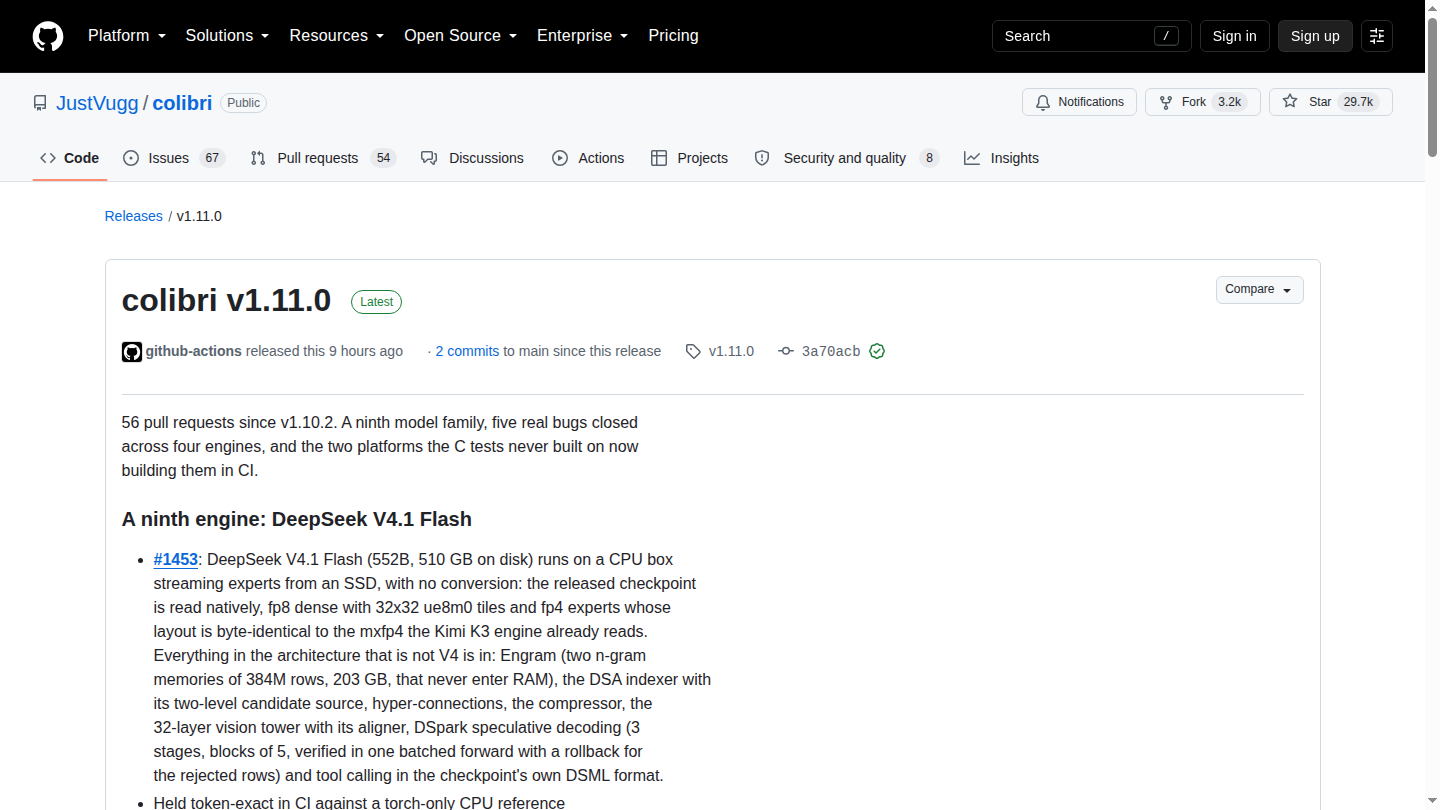Image resolution: width=1440 pixels, height=810 pixels.
Task: Click the Public visibility badge
Action: 243,103
